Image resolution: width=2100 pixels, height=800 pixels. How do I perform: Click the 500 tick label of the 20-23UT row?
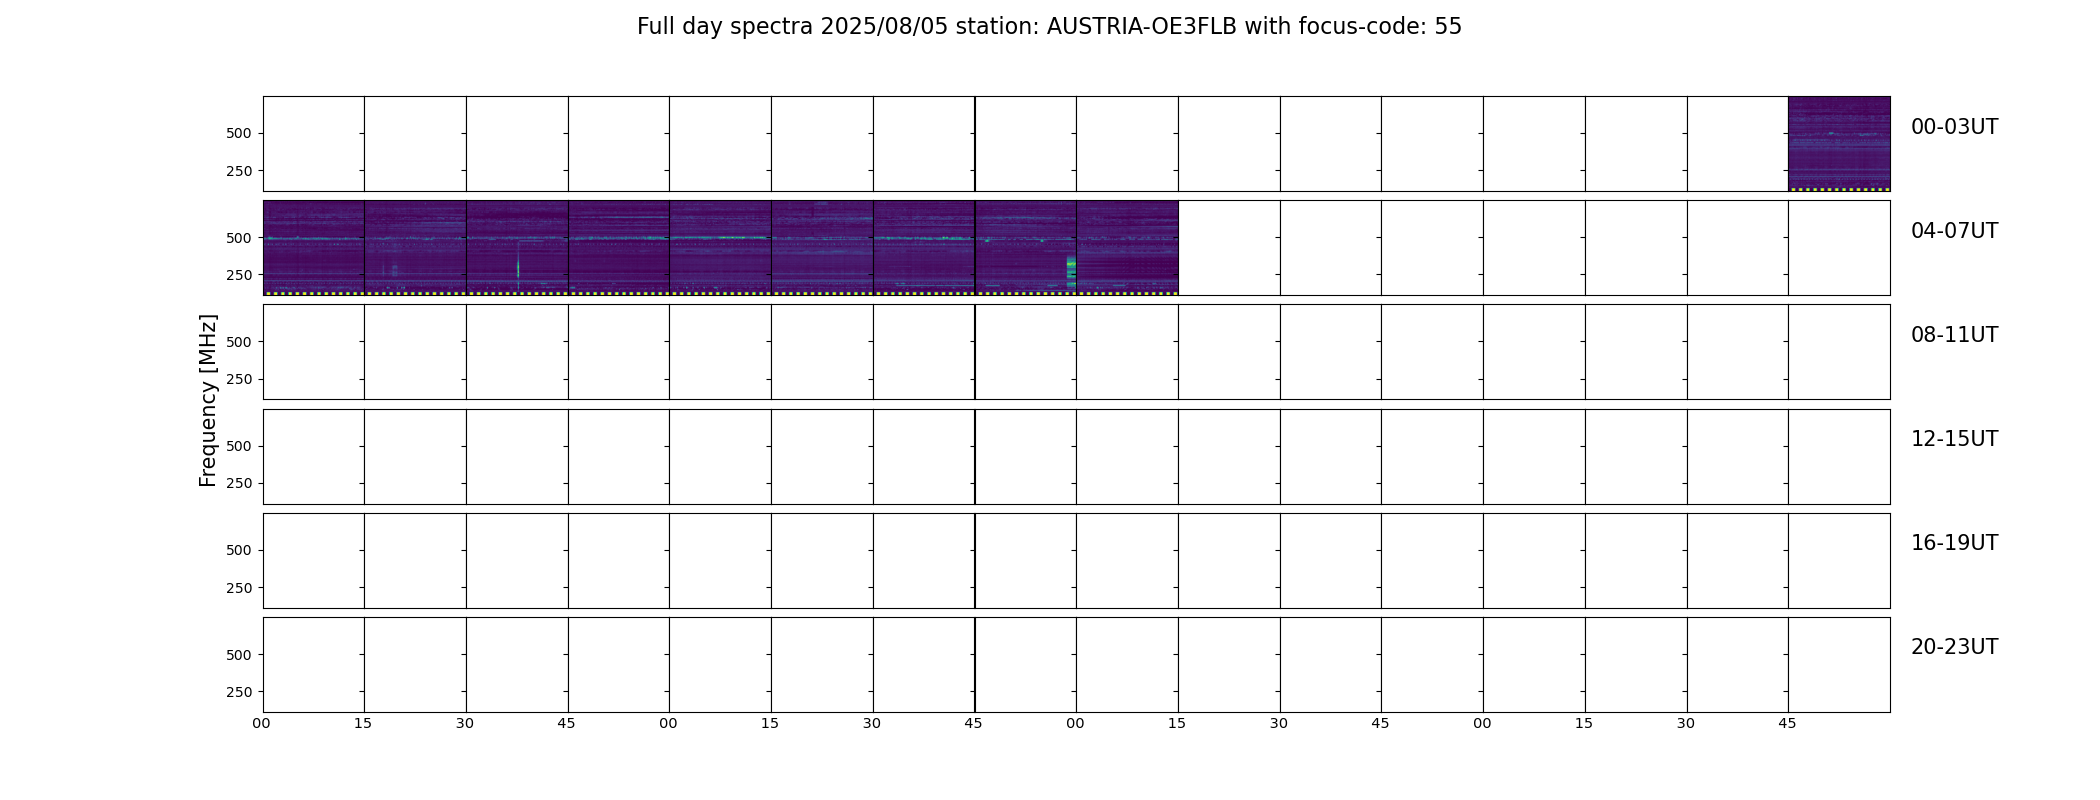[239, 655]
